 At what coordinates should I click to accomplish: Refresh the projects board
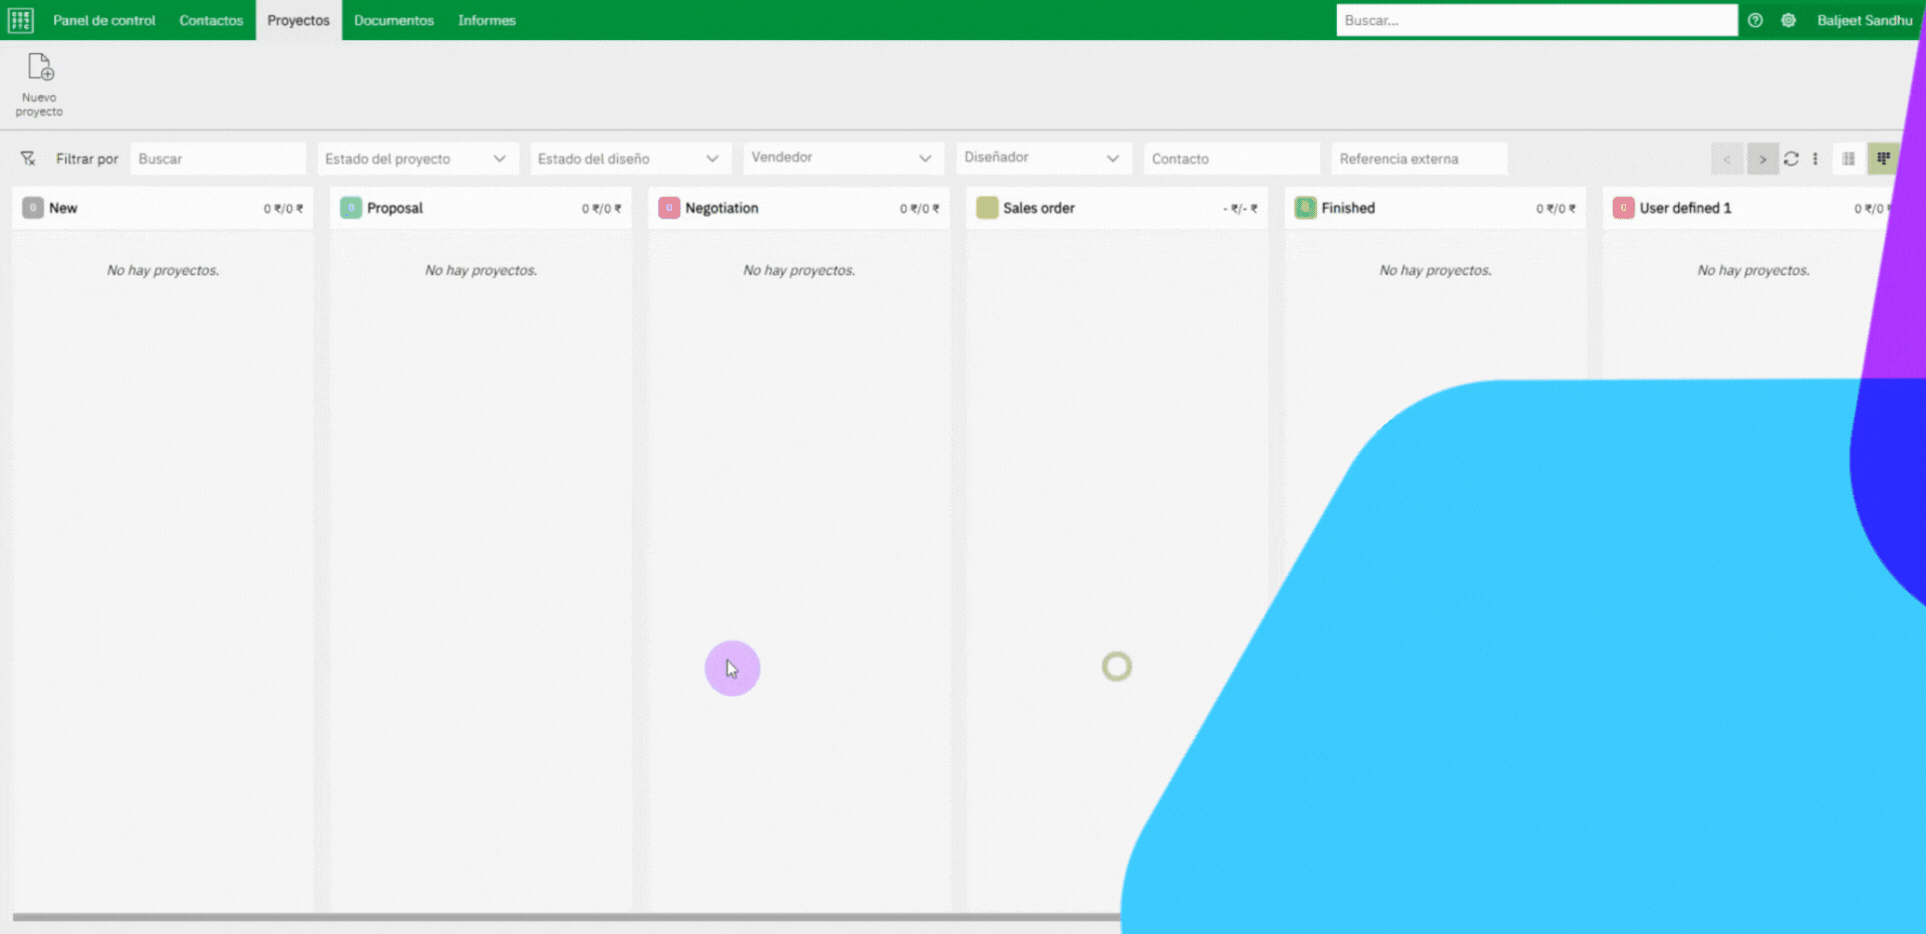click(1791, 158)
